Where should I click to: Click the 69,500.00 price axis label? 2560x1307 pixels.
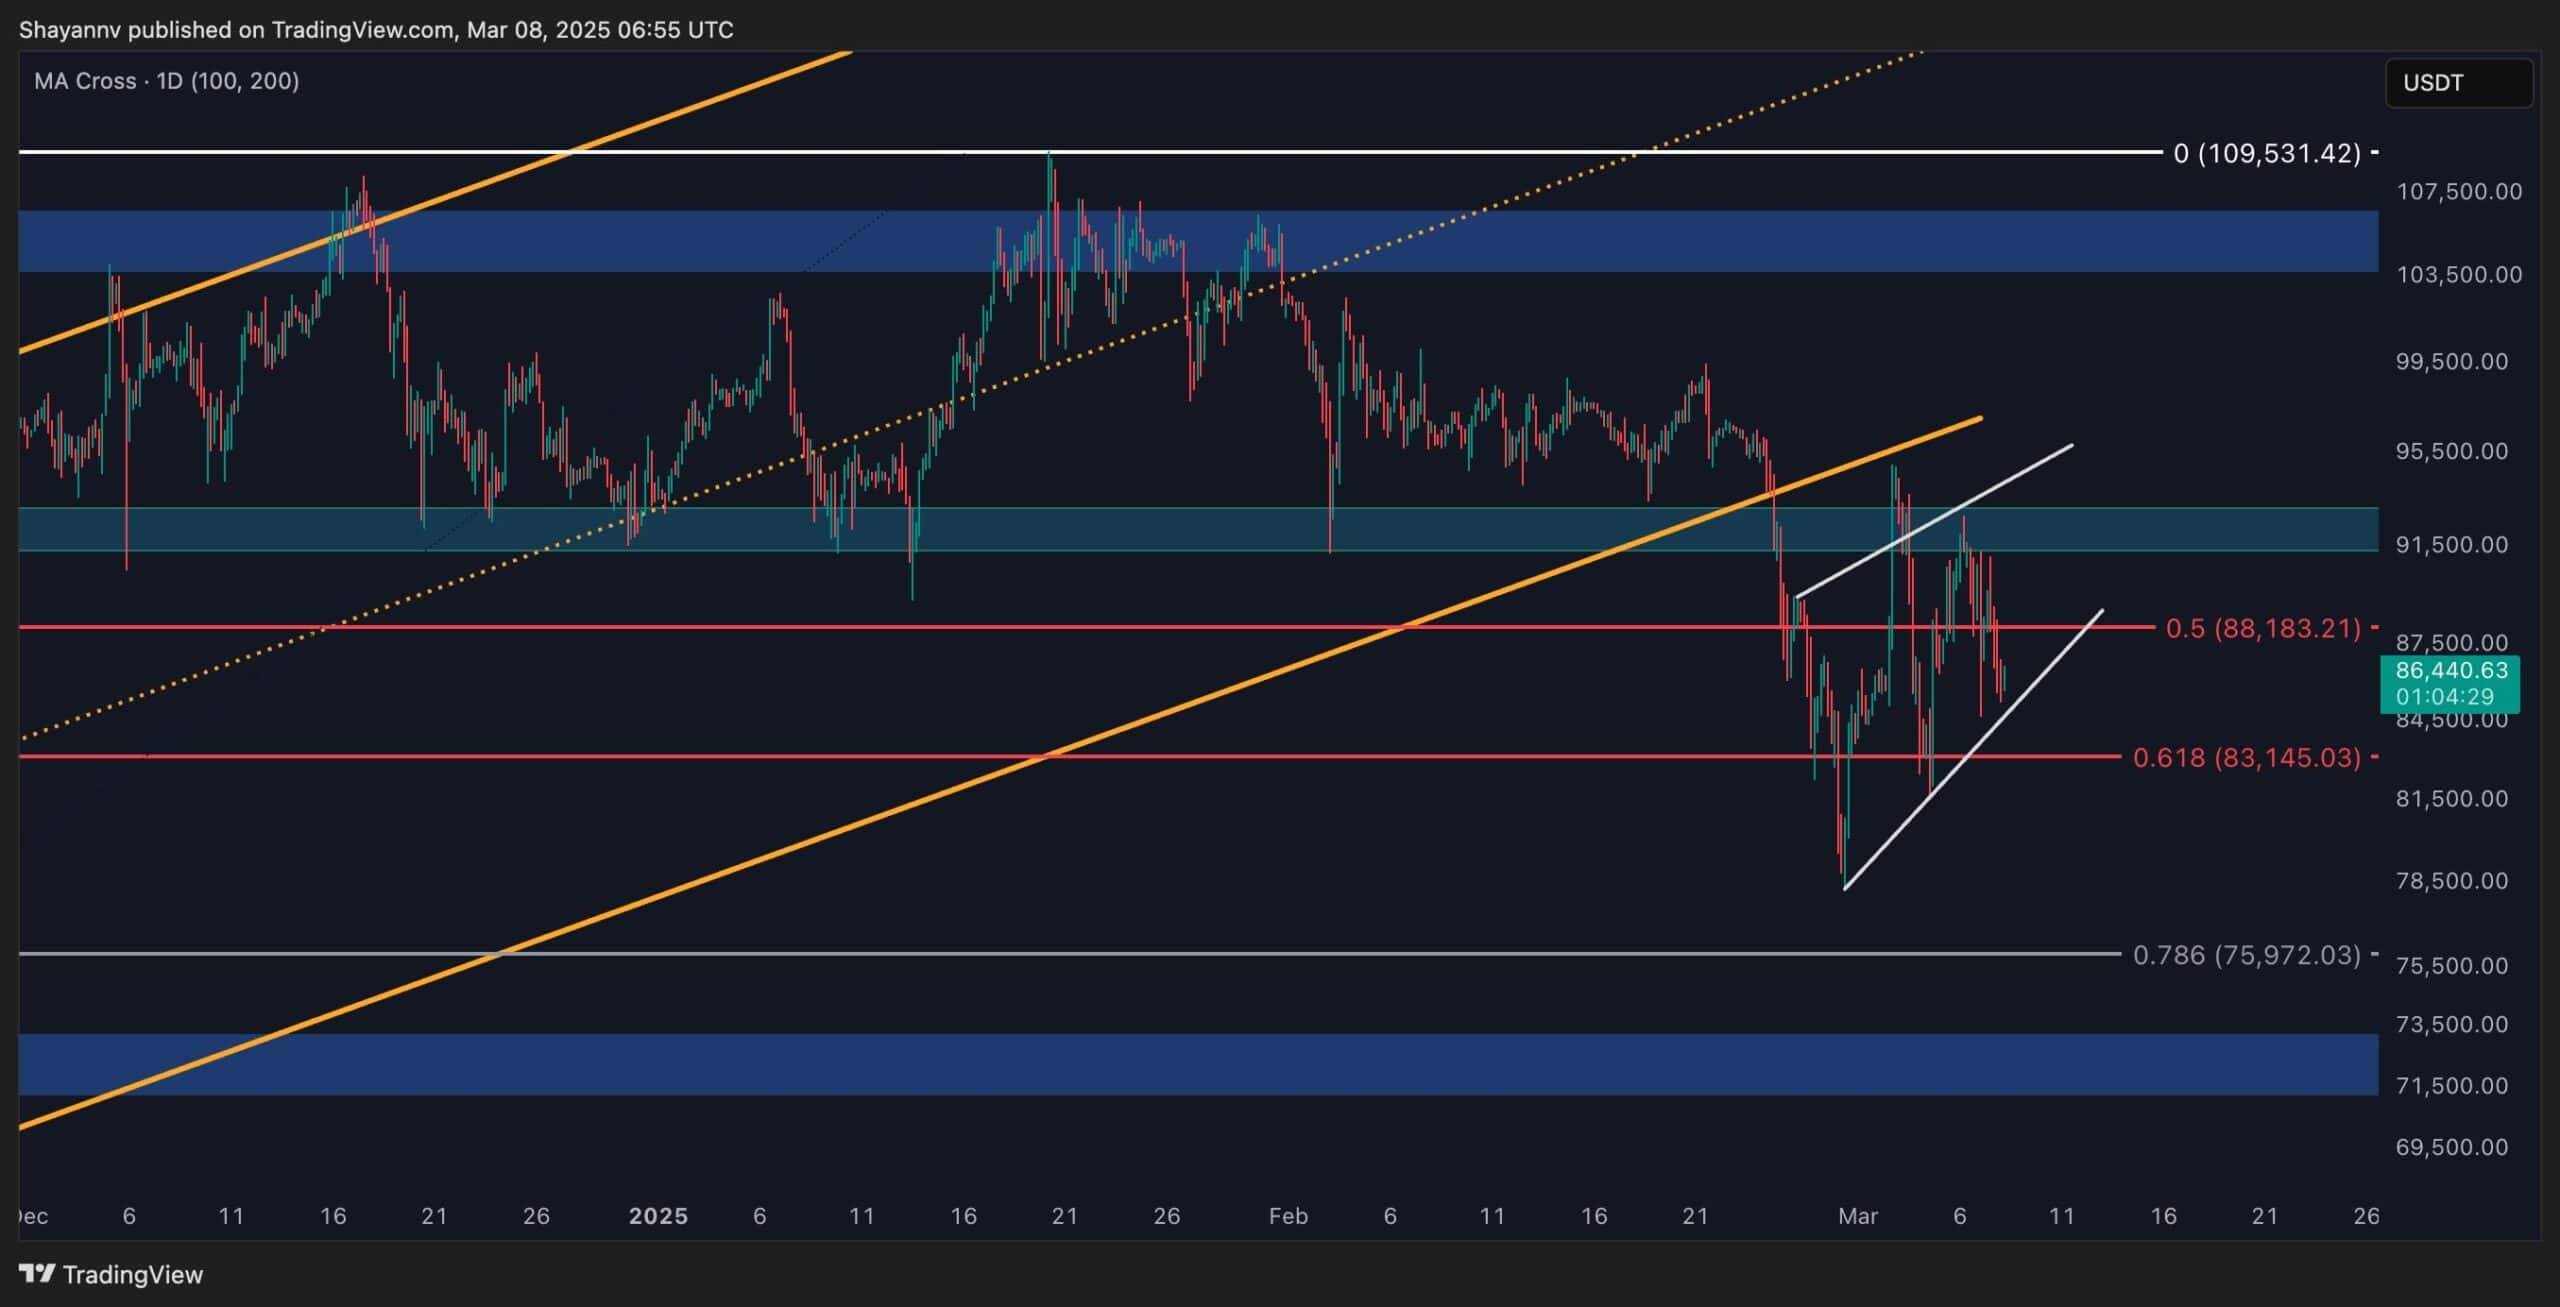click(x=2451, y=1147)
